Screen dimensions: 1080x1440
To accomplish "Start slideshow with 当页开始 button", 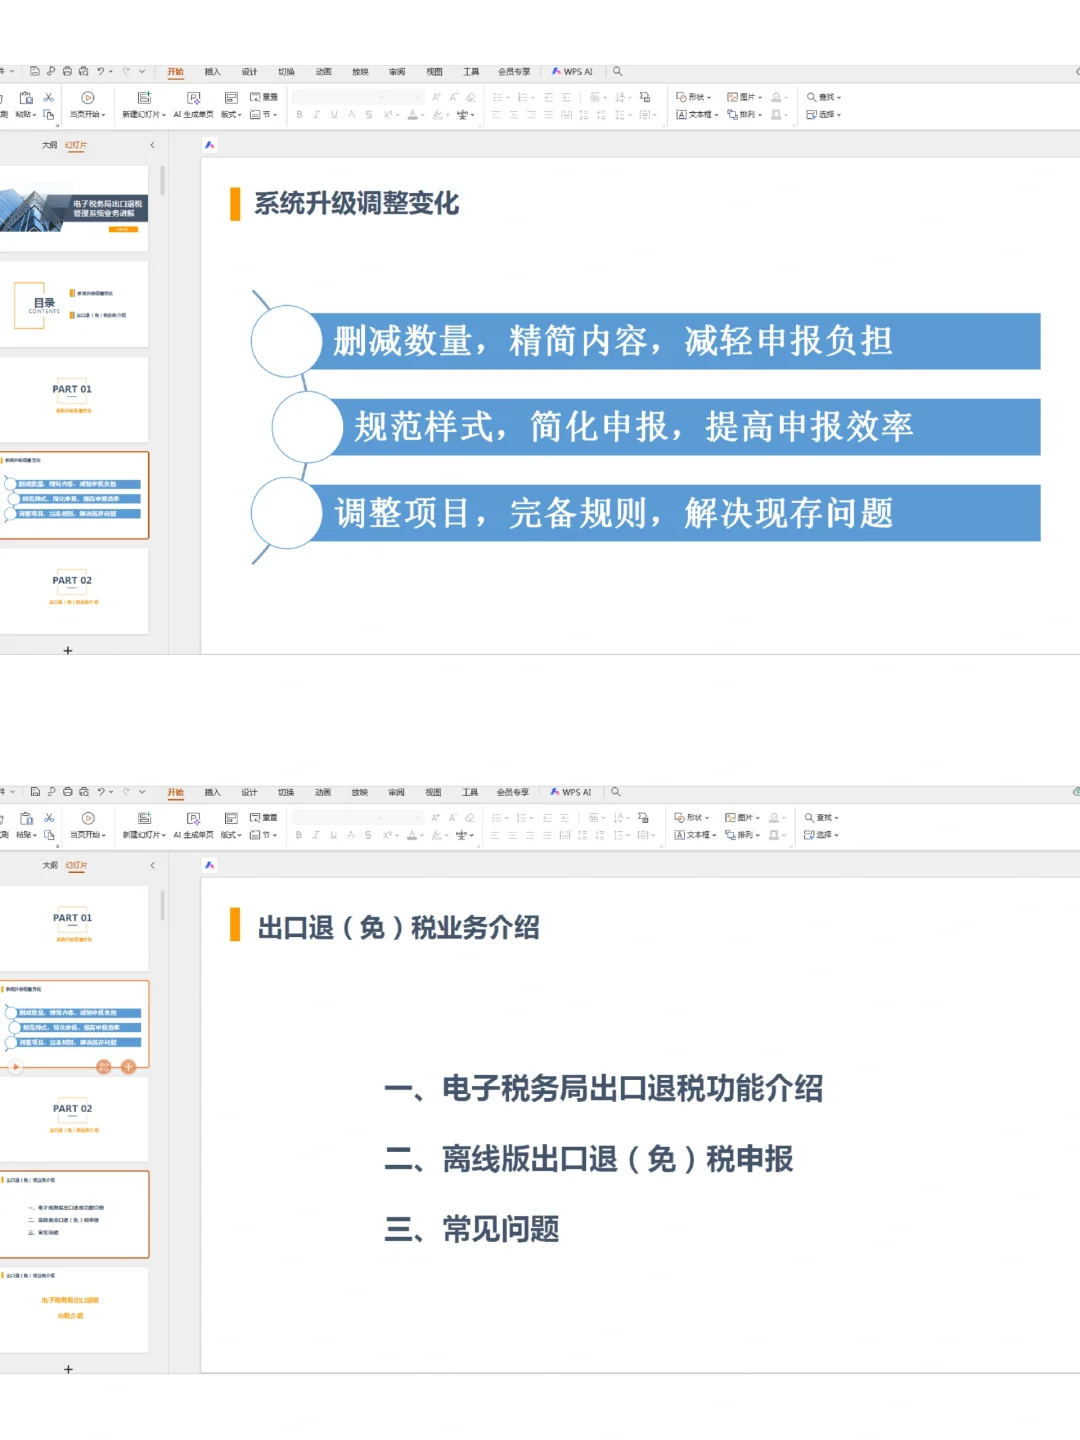I will pos(87,105).
